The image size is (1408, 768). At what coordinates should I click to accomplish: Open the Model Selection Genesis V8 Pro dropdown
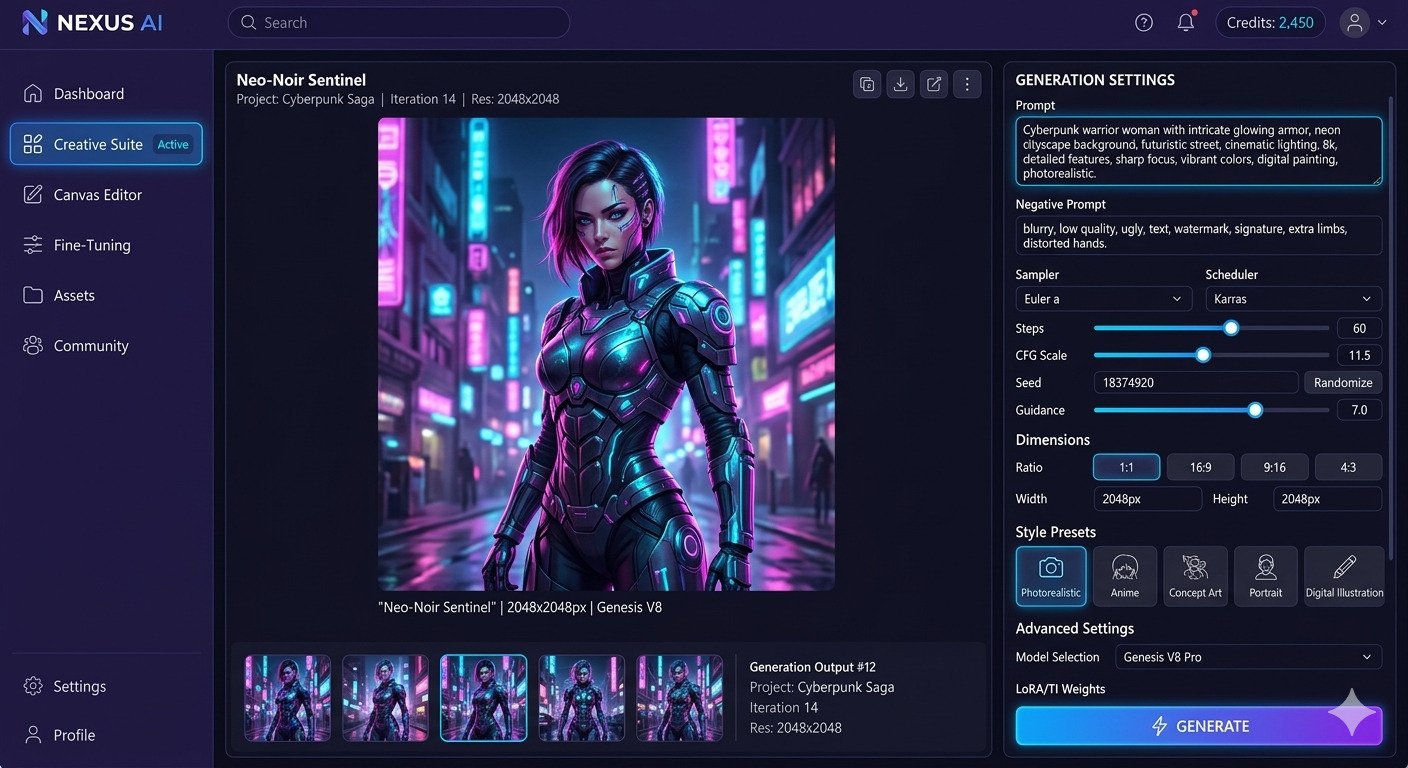[x=1249, y=657]
